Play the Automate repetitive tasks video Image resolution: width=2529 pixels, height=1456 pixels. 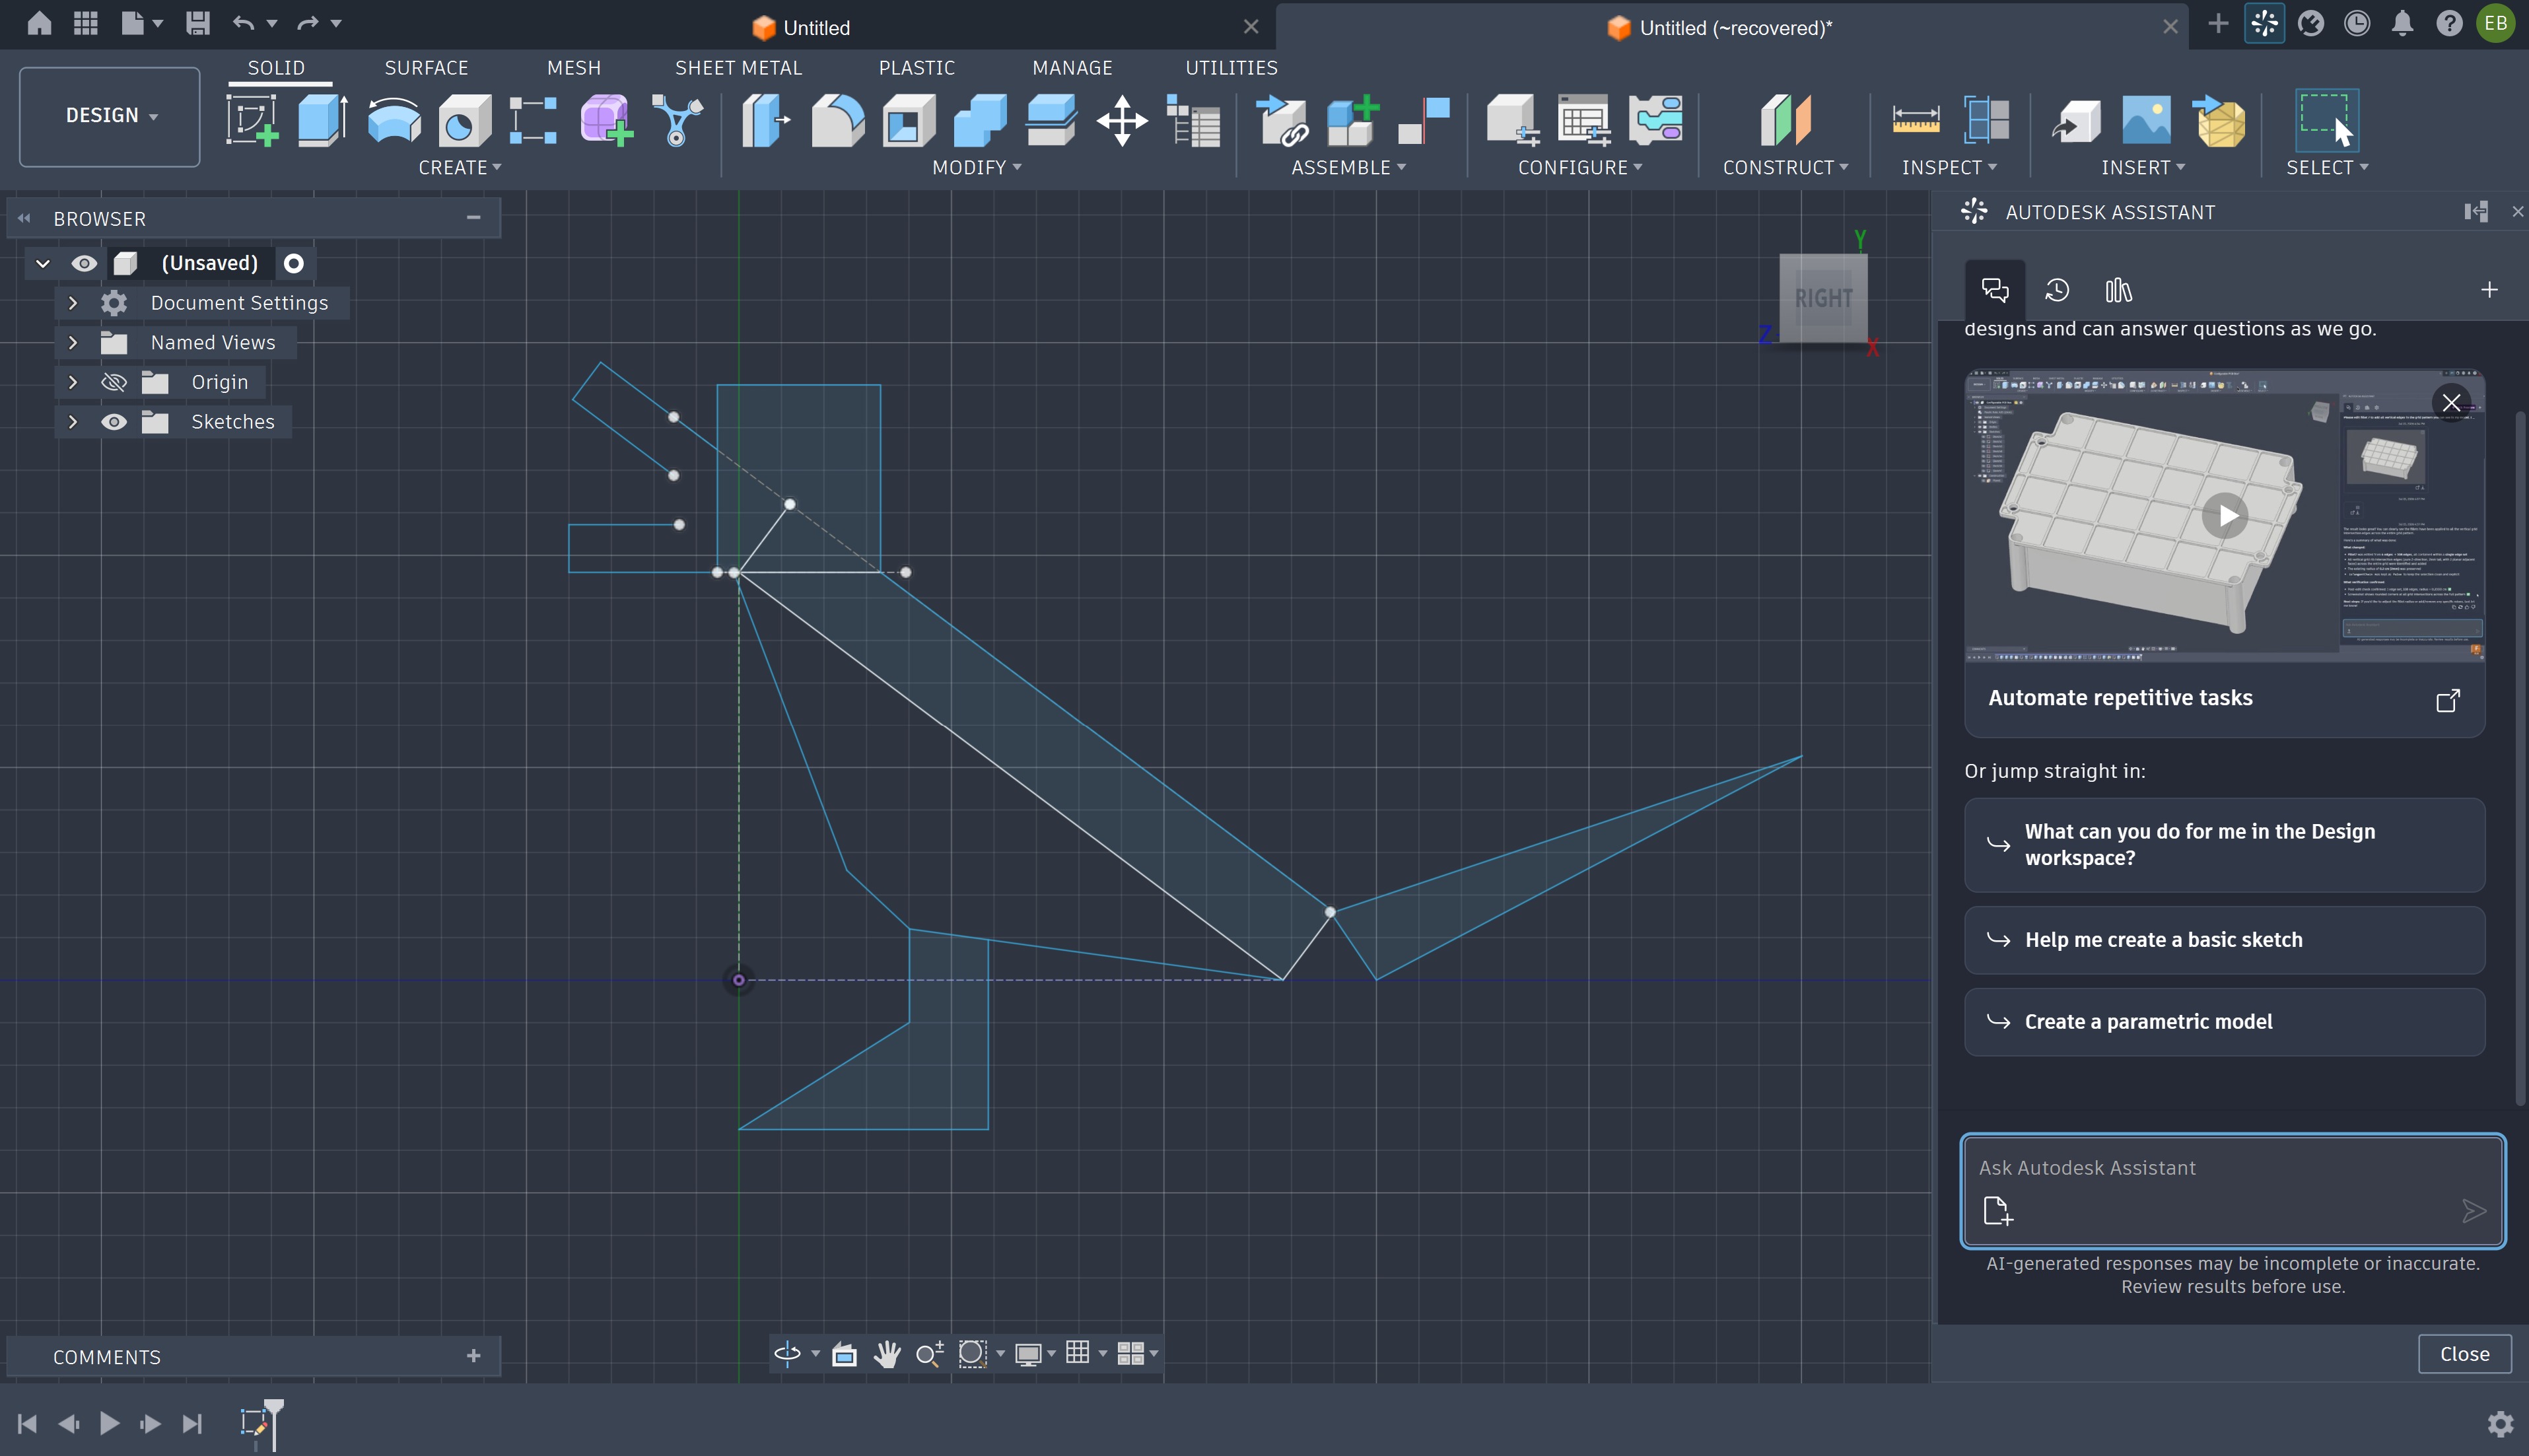tap(2225, 516)
